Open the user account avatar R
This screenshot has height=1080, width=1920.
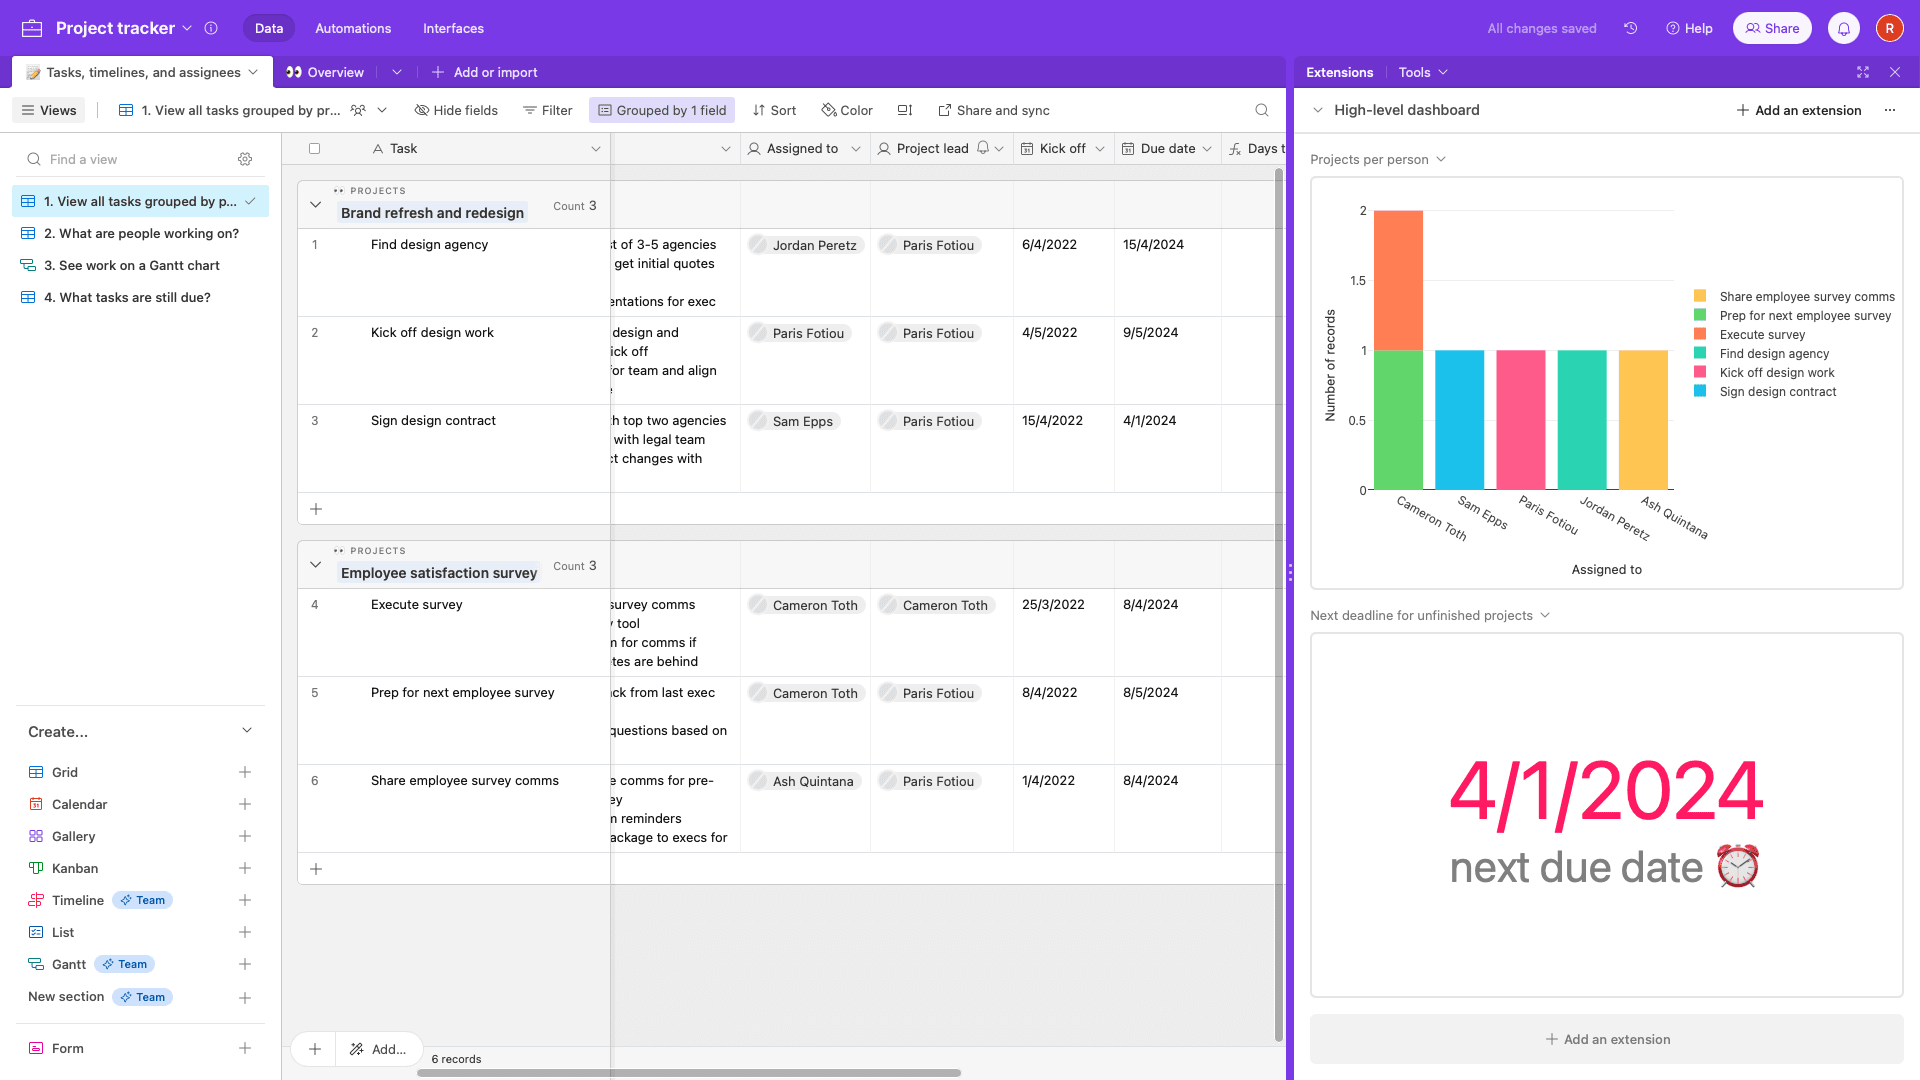1889,28
